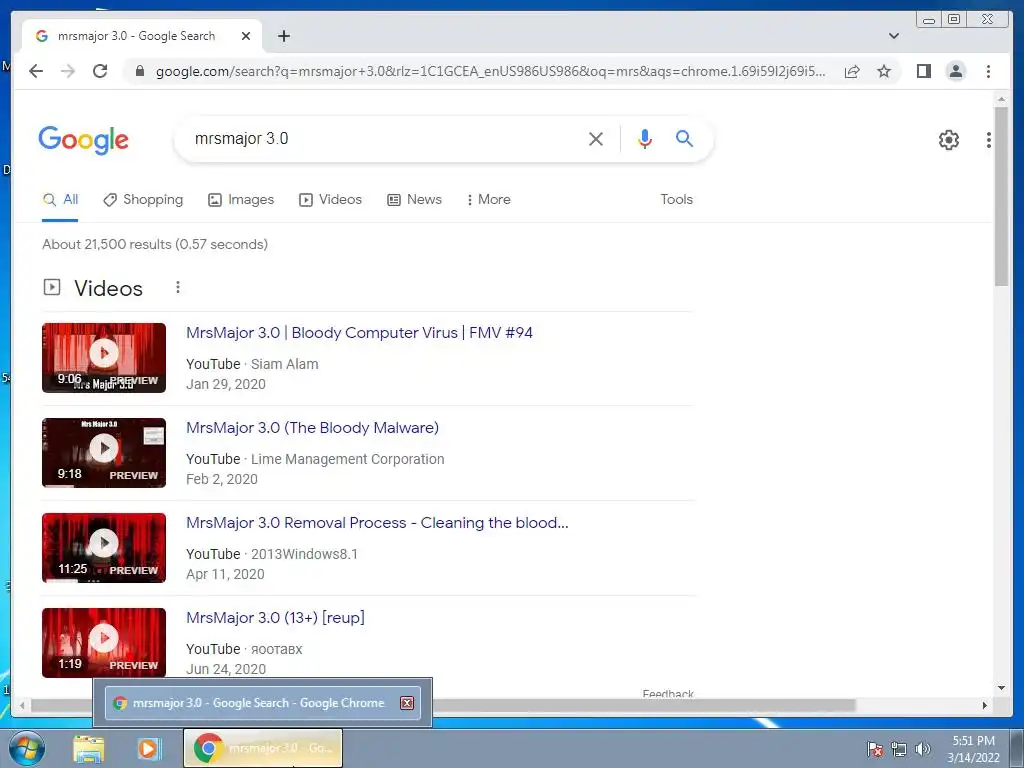The width and height of the screenshot is (1024, 768).
Task: Click the vertical scrollbar up arrow
Action: 1001,100
